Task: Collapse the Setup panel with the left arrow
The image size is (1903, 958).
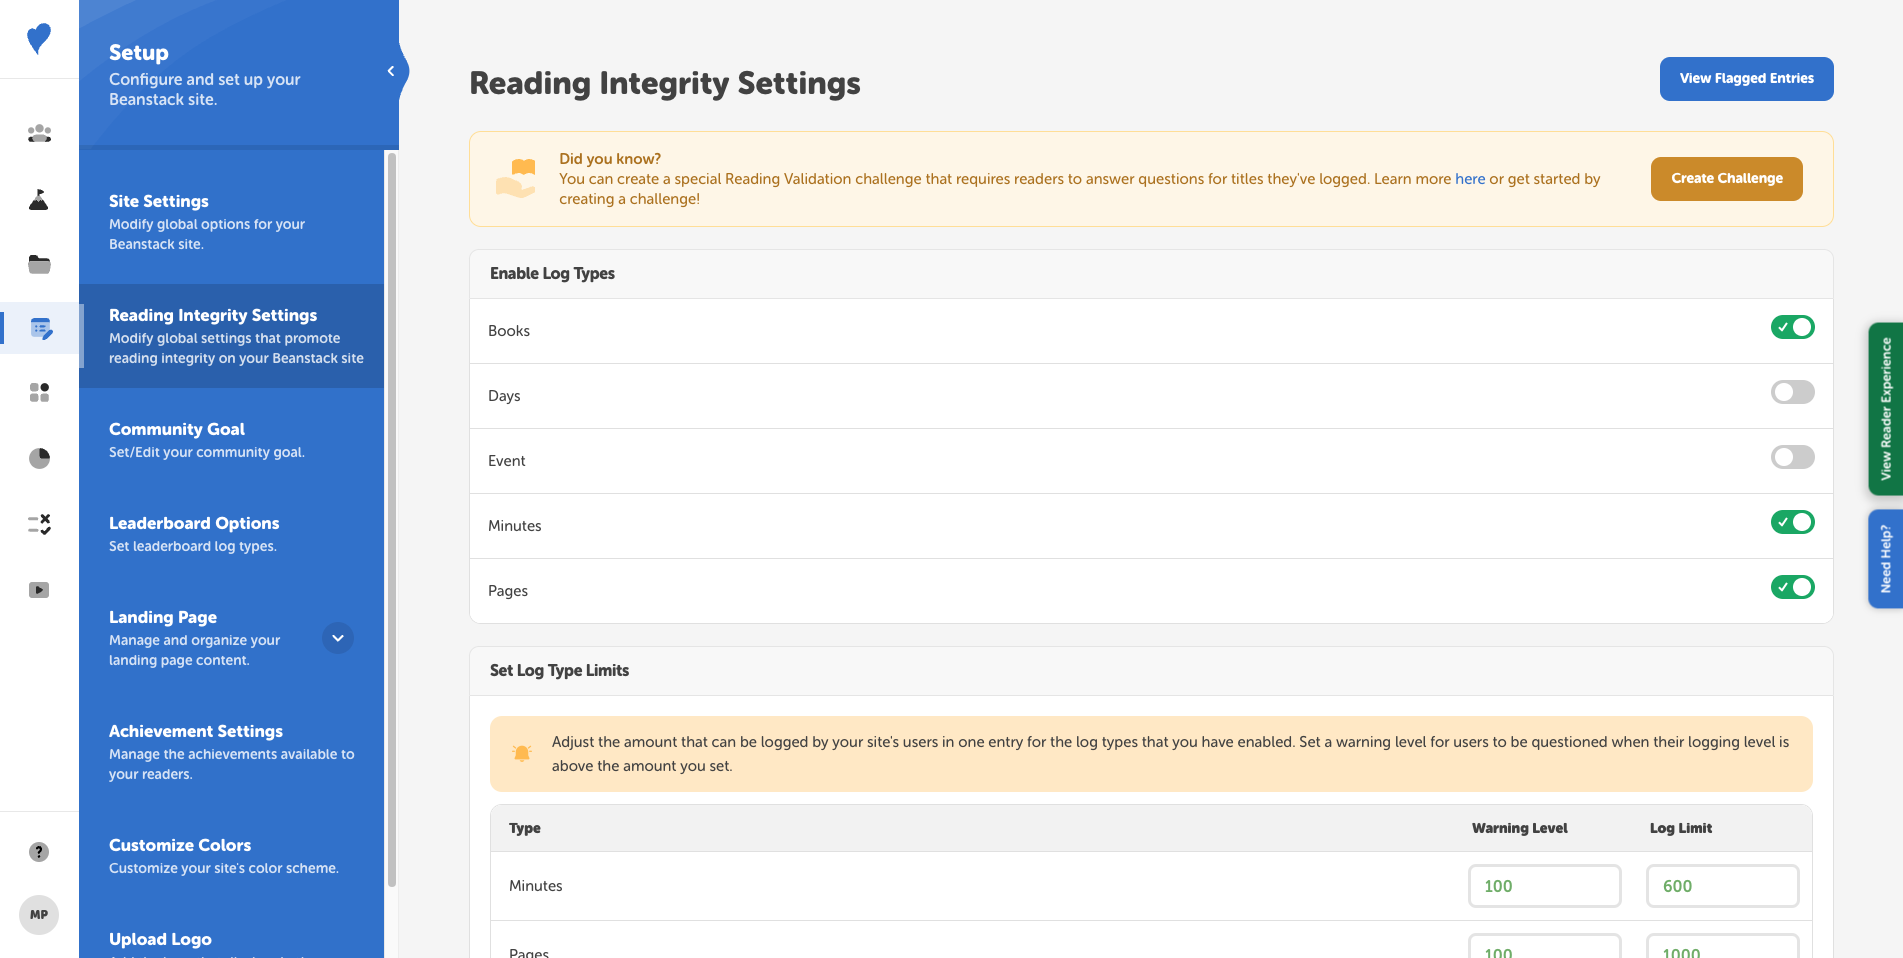Action: 390,70
